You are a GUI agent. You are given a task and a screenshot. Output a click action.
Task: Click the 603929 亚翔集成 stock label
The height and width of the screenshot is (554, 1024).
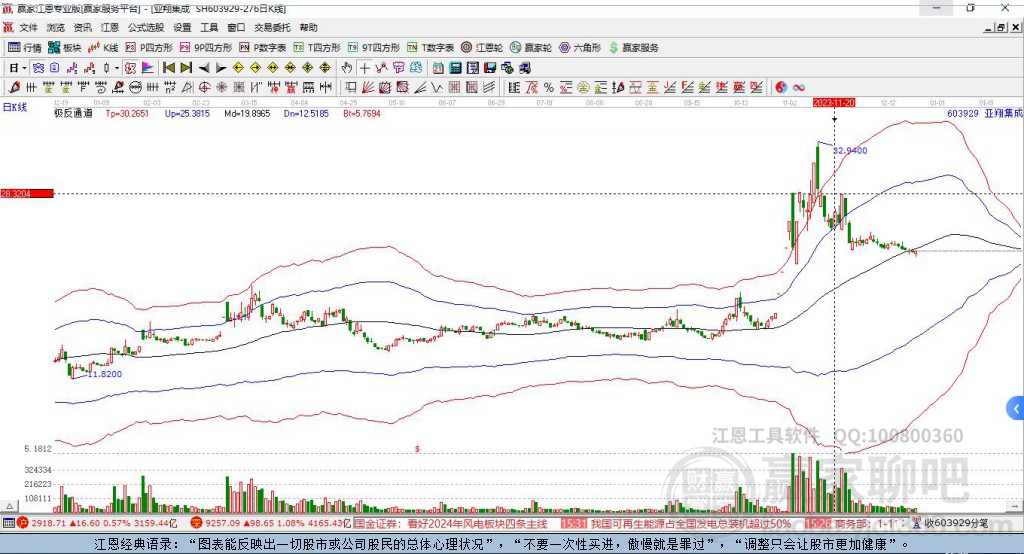click(x=984, y=114)
